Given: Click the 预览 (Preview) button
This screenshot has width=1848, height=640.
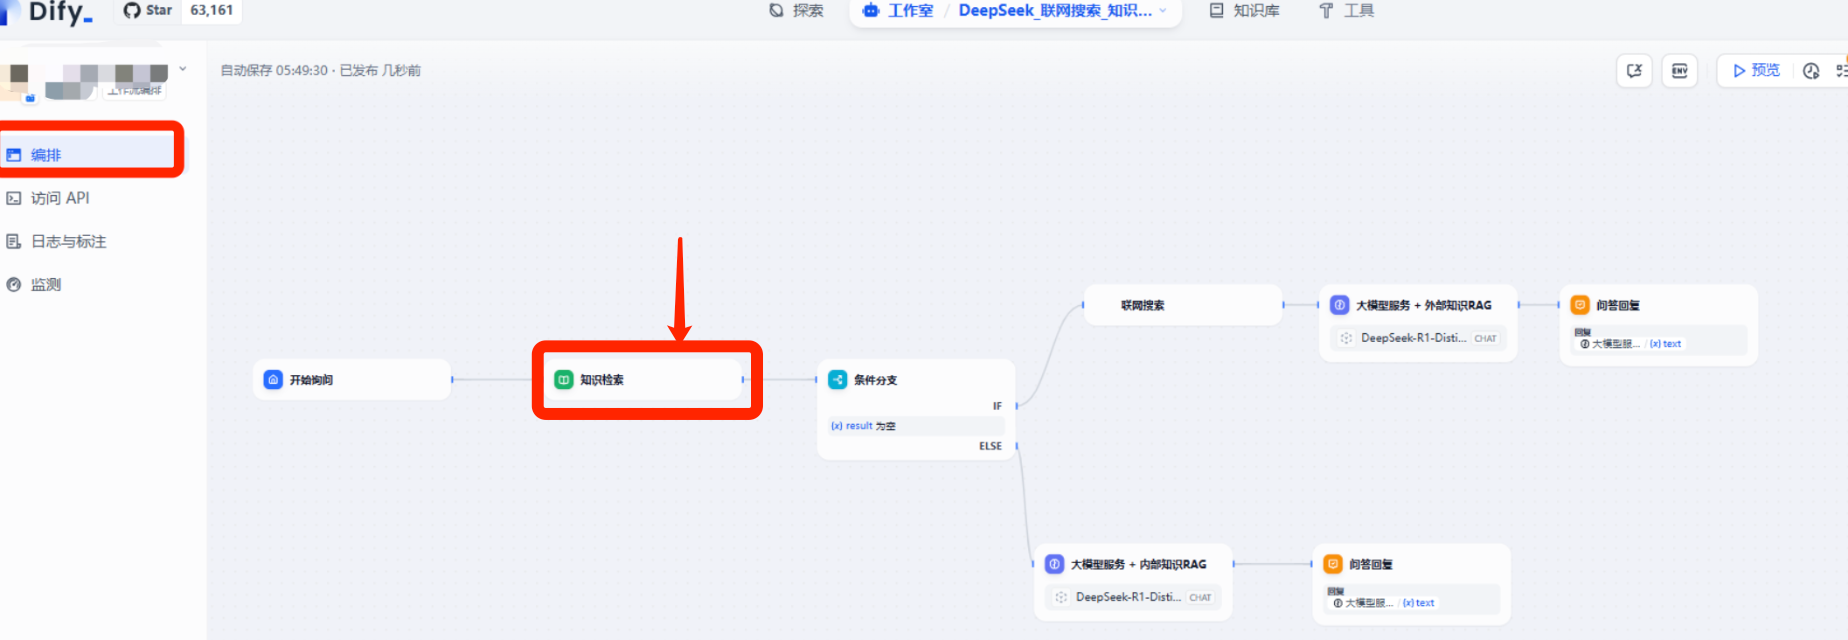Looking at the screenshot, I should (1757, 70).
